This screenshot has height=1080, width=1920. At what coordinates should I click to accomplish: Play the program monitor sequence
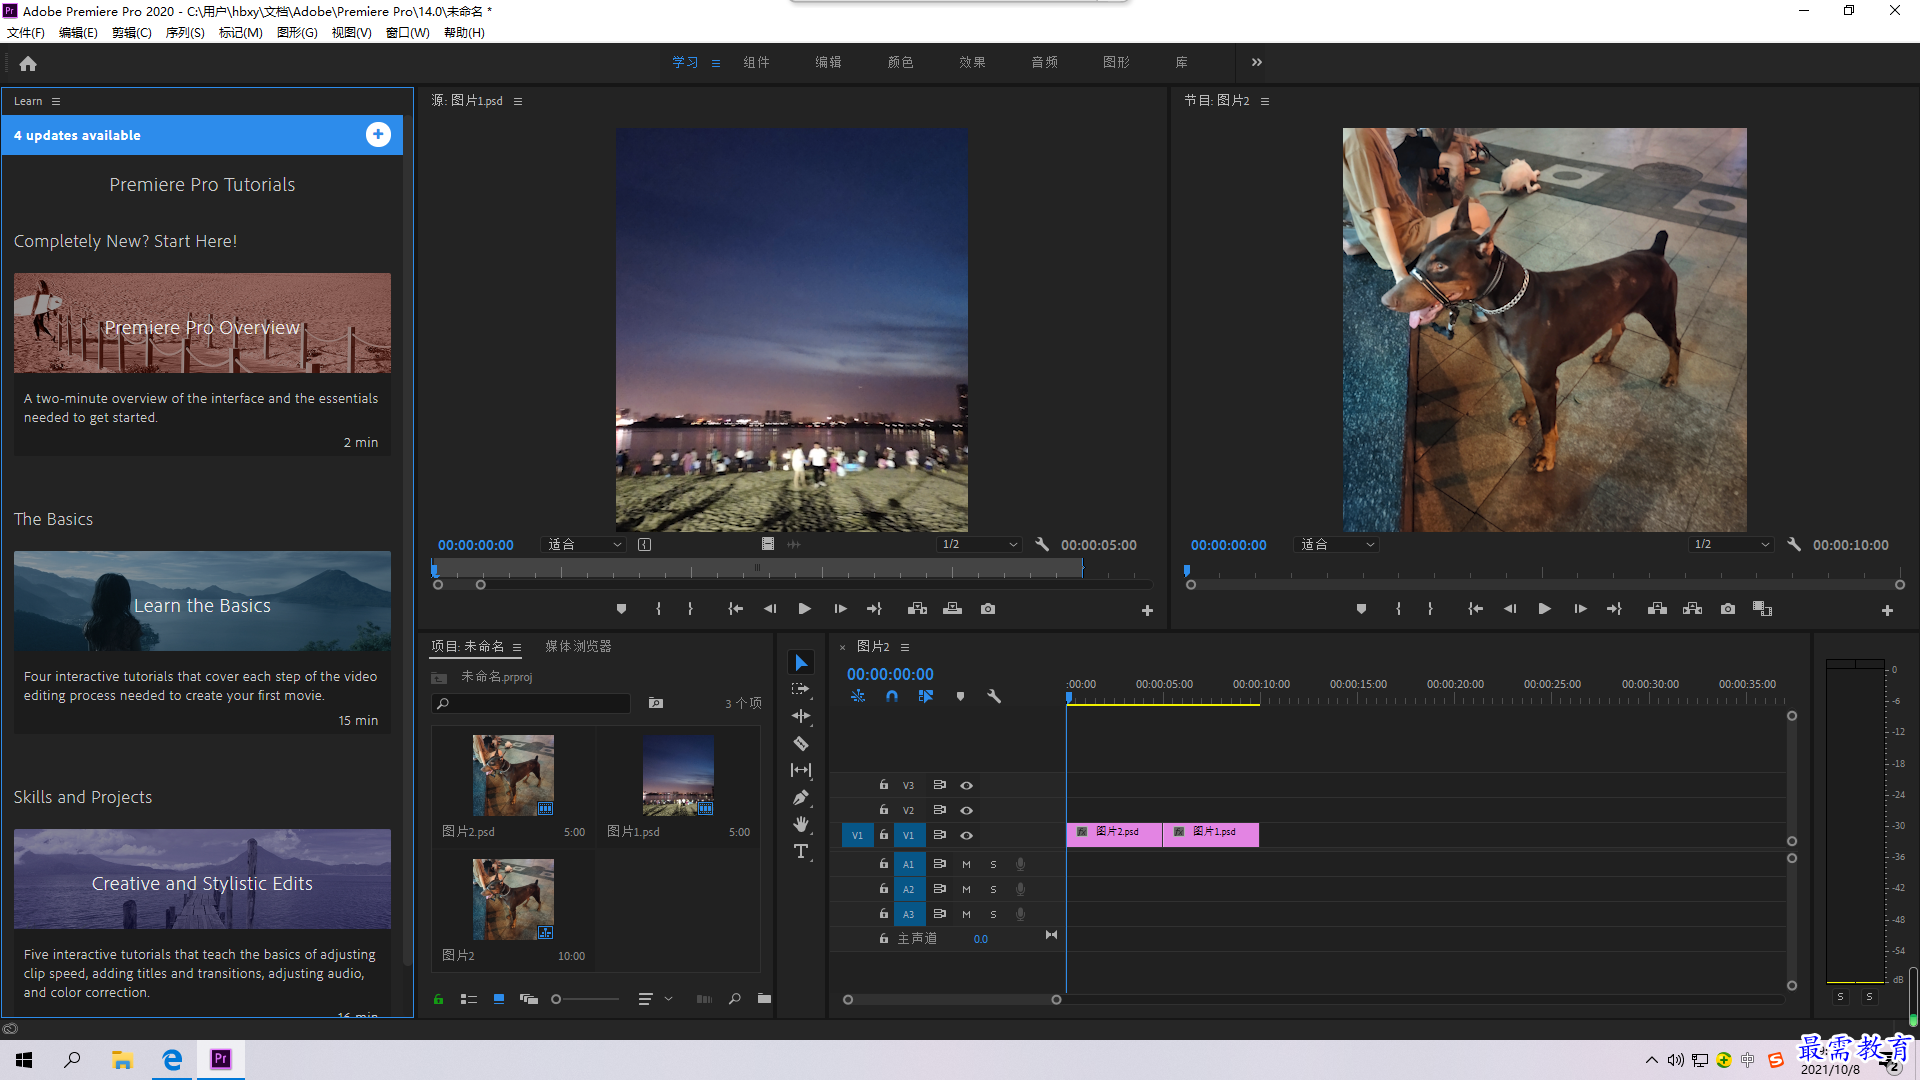(x=1544, y=609)
